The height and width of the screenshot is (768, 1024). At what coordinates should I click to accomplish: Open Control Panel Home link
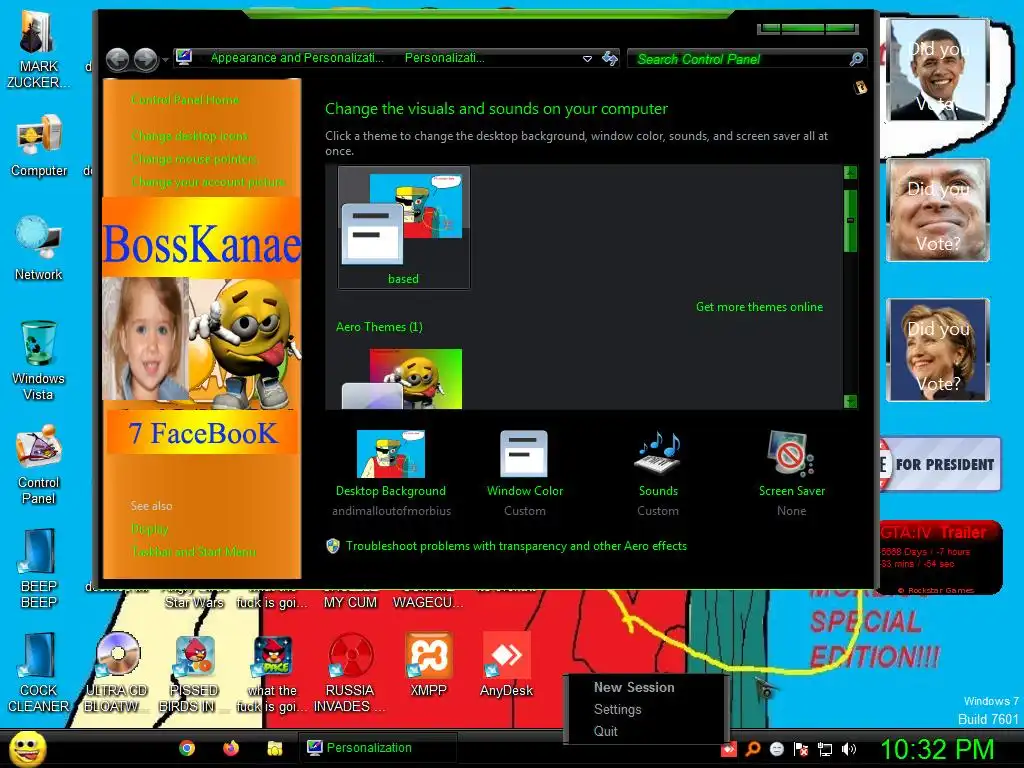pos(185,99)
